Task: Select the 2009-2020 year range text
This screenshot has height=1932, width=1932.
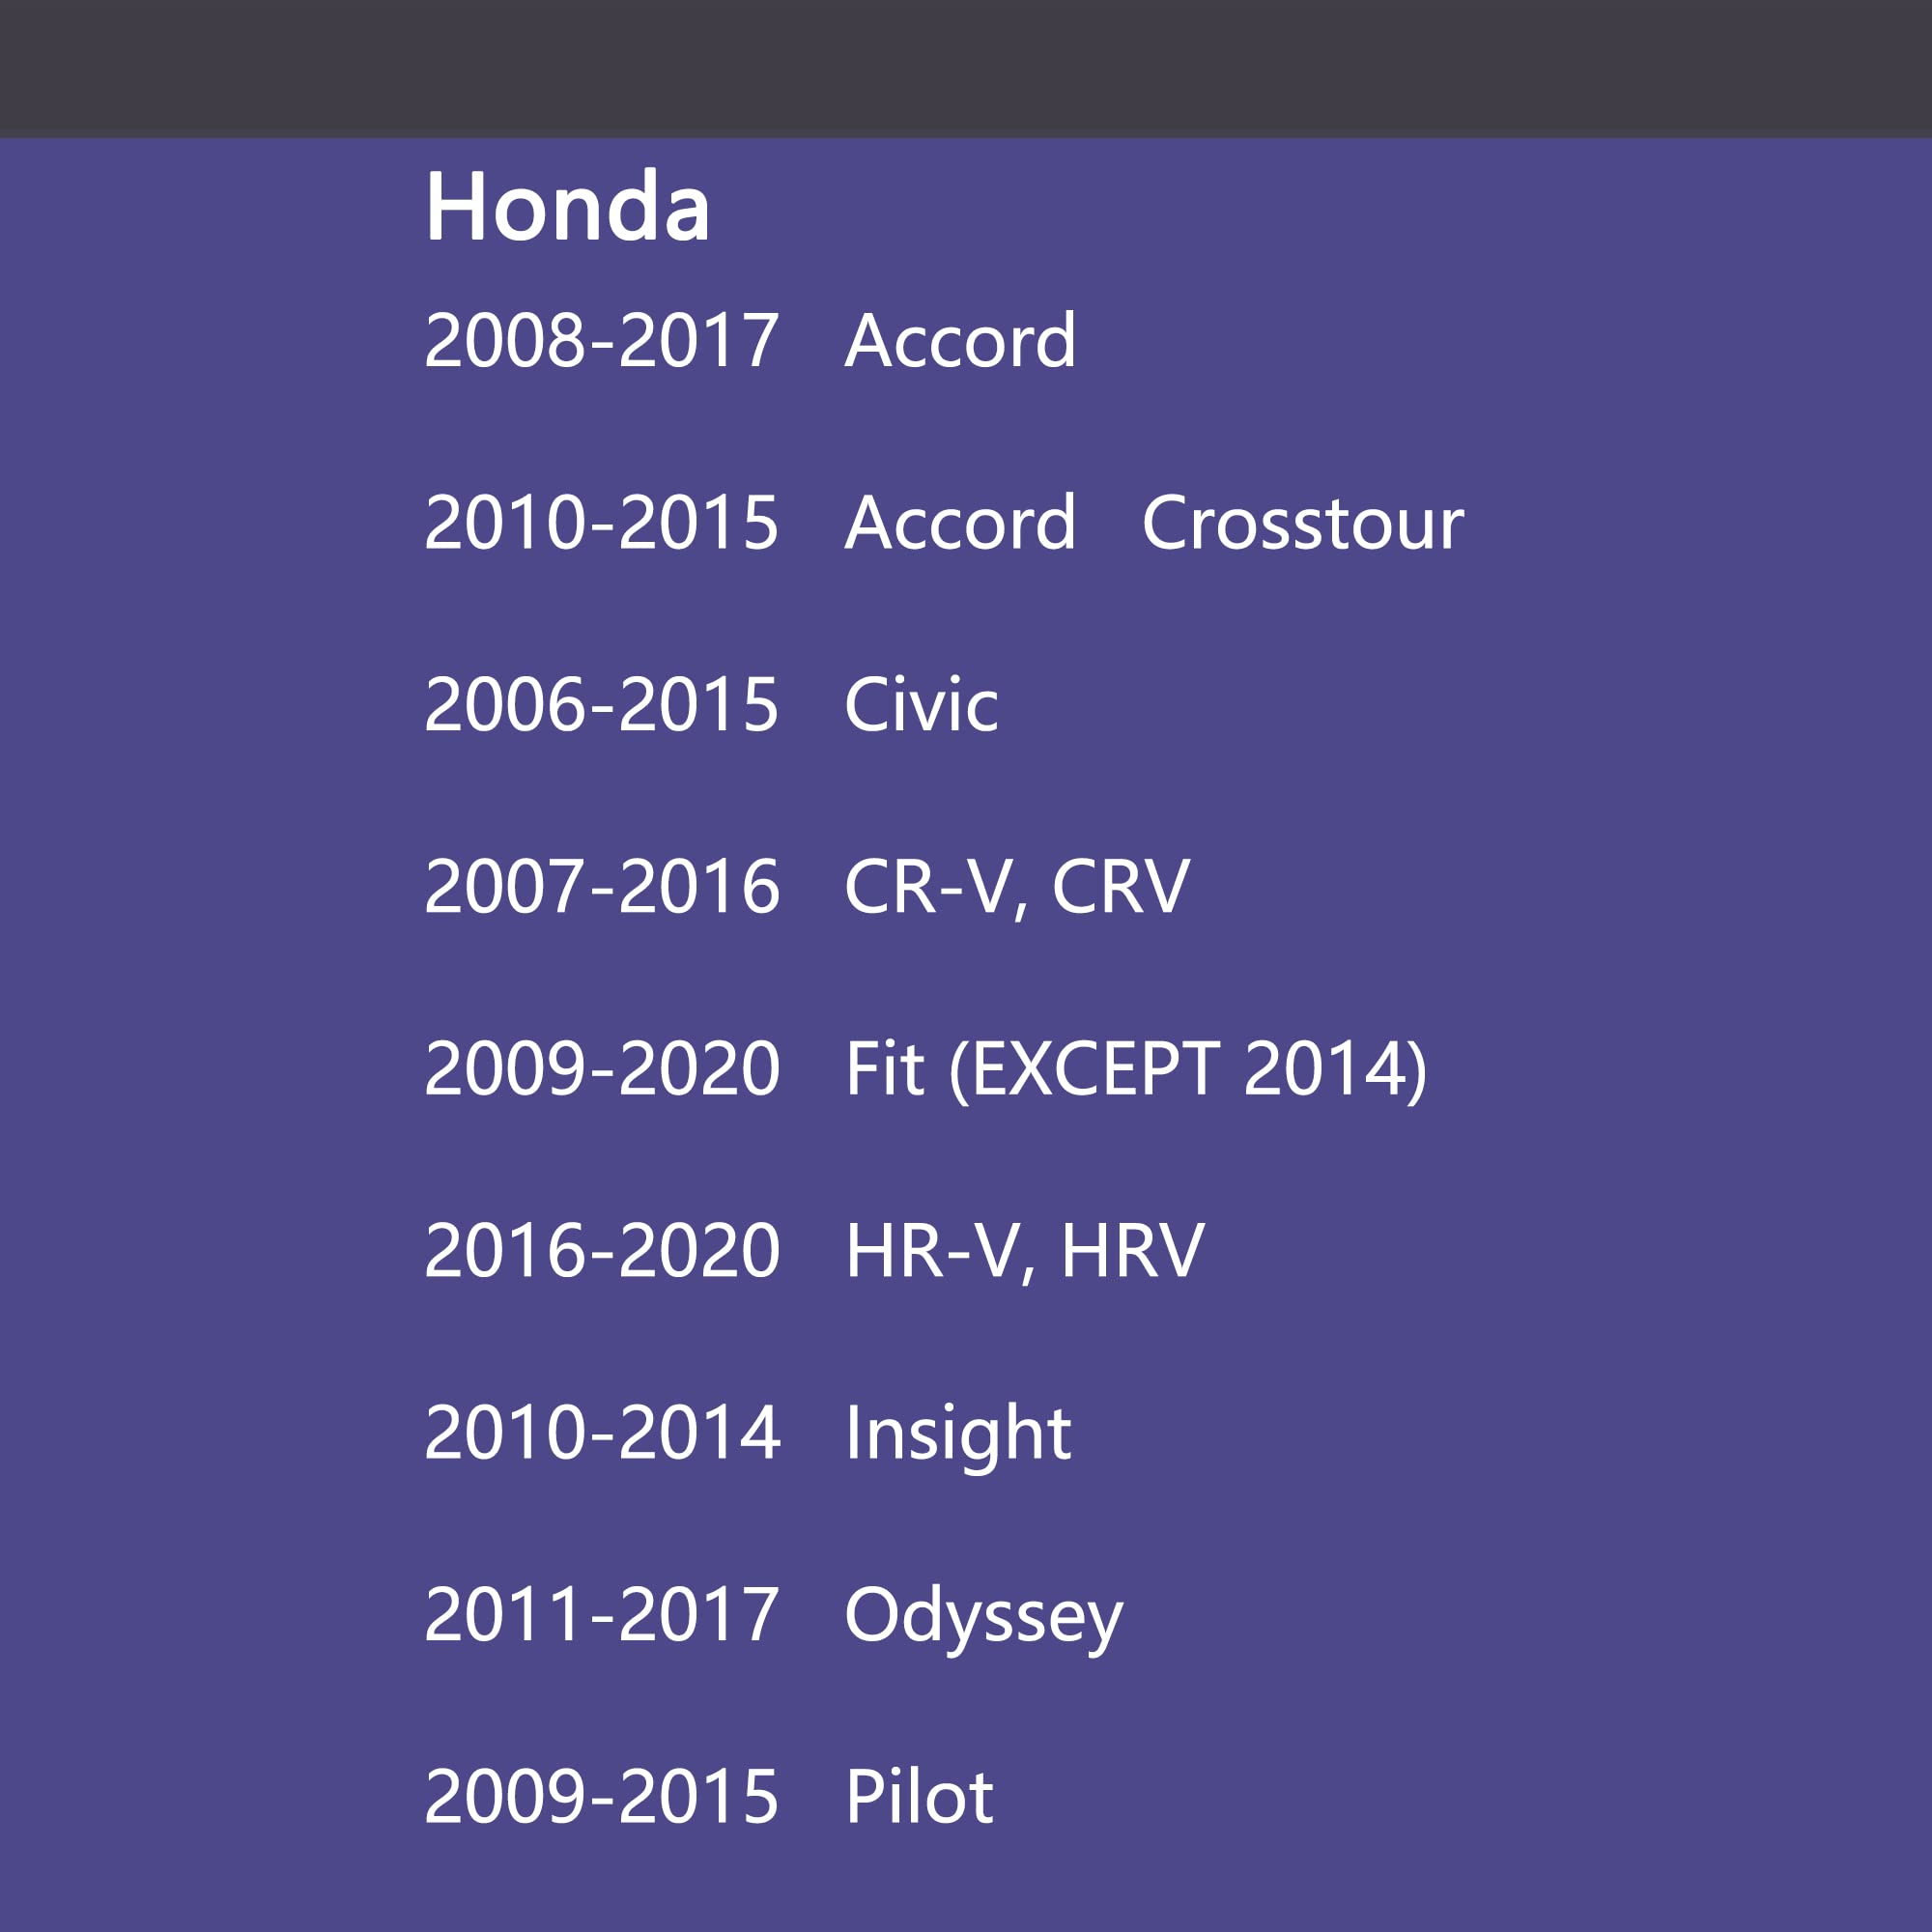Action: click(x=601, y=1069)
